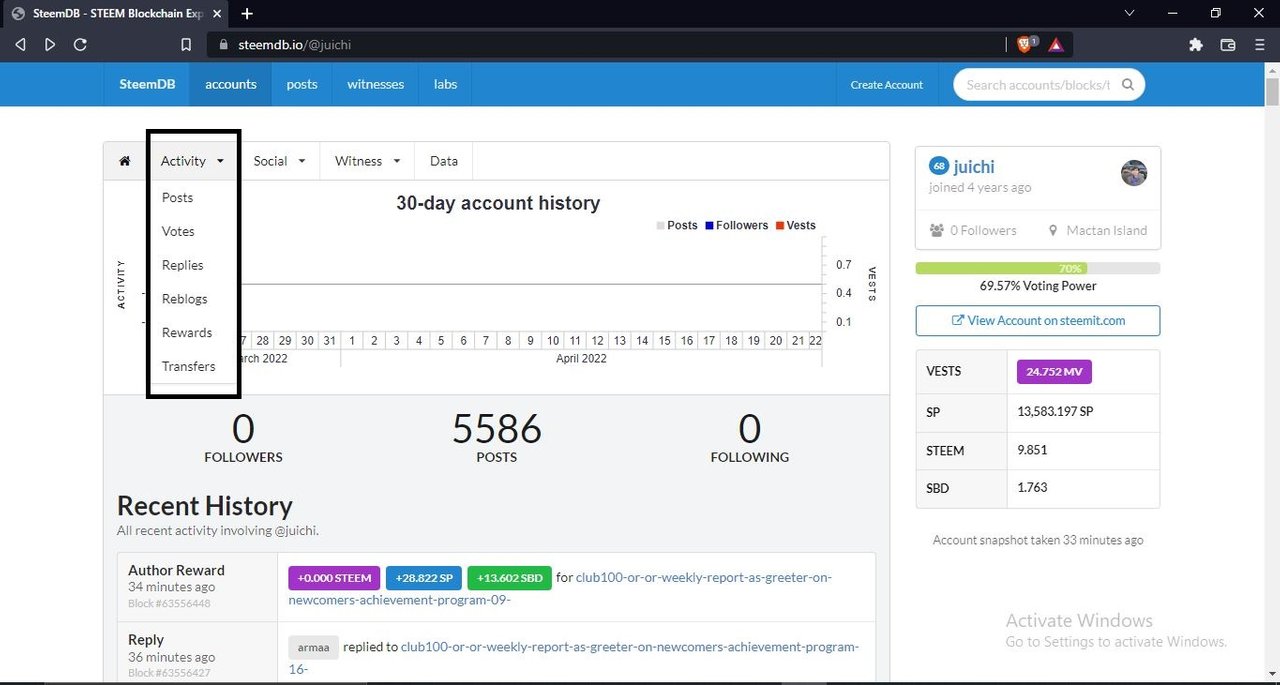
Task: Open the browser extensions puzzle icon
Action: (1196, 44)
